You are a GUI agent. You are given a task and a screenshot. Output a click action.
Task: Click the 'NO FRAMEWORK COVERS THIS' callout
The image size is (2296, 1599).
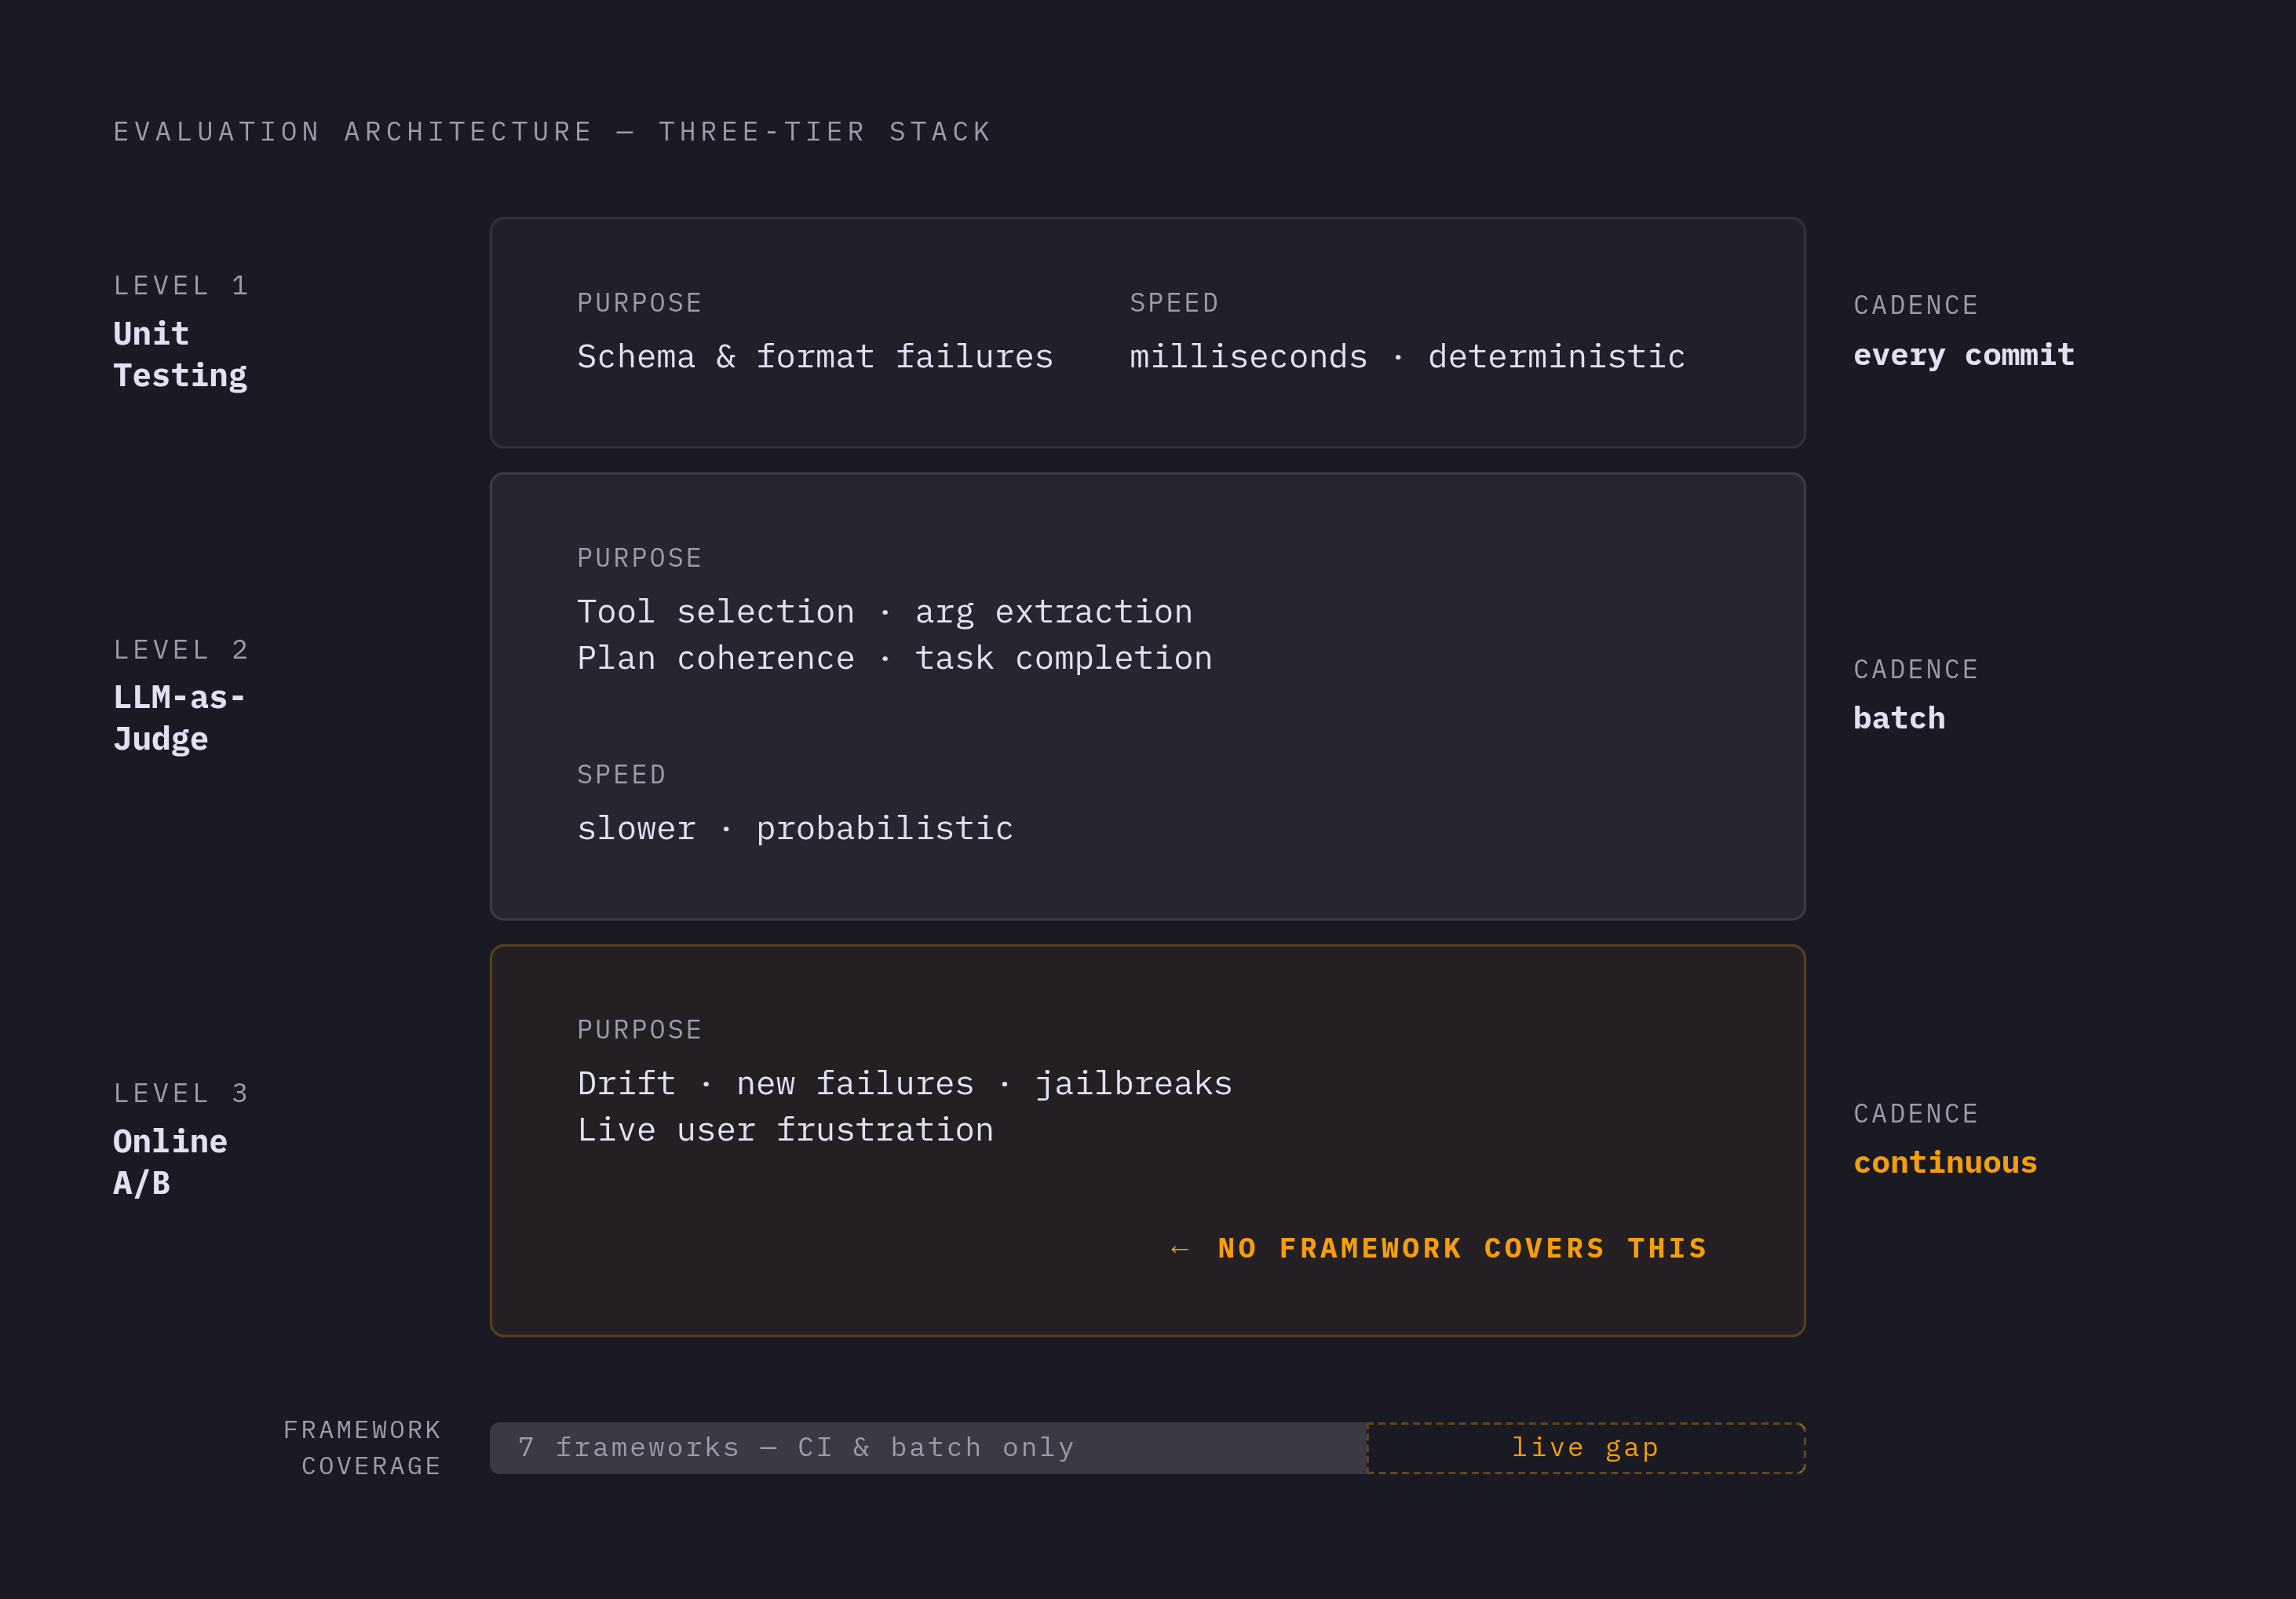click(x=1462, y=1248)
